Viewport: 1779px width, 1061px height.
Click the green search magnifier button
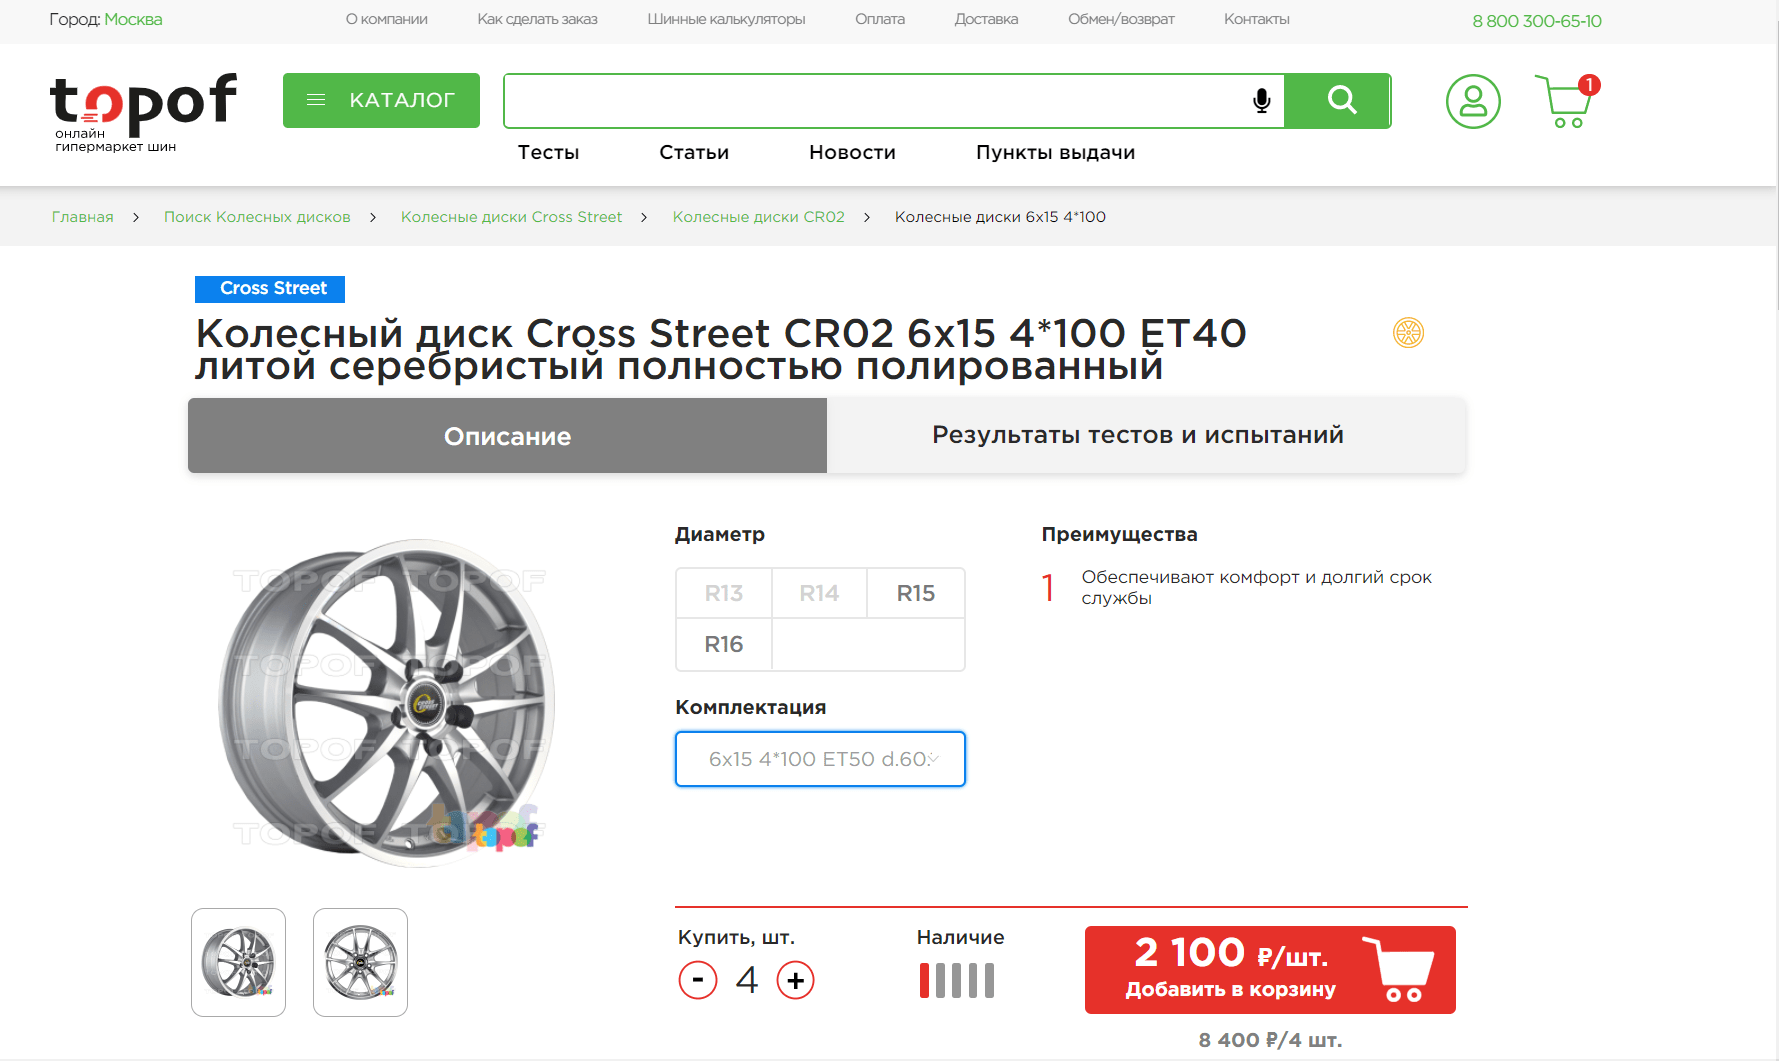coord(1338,100)
